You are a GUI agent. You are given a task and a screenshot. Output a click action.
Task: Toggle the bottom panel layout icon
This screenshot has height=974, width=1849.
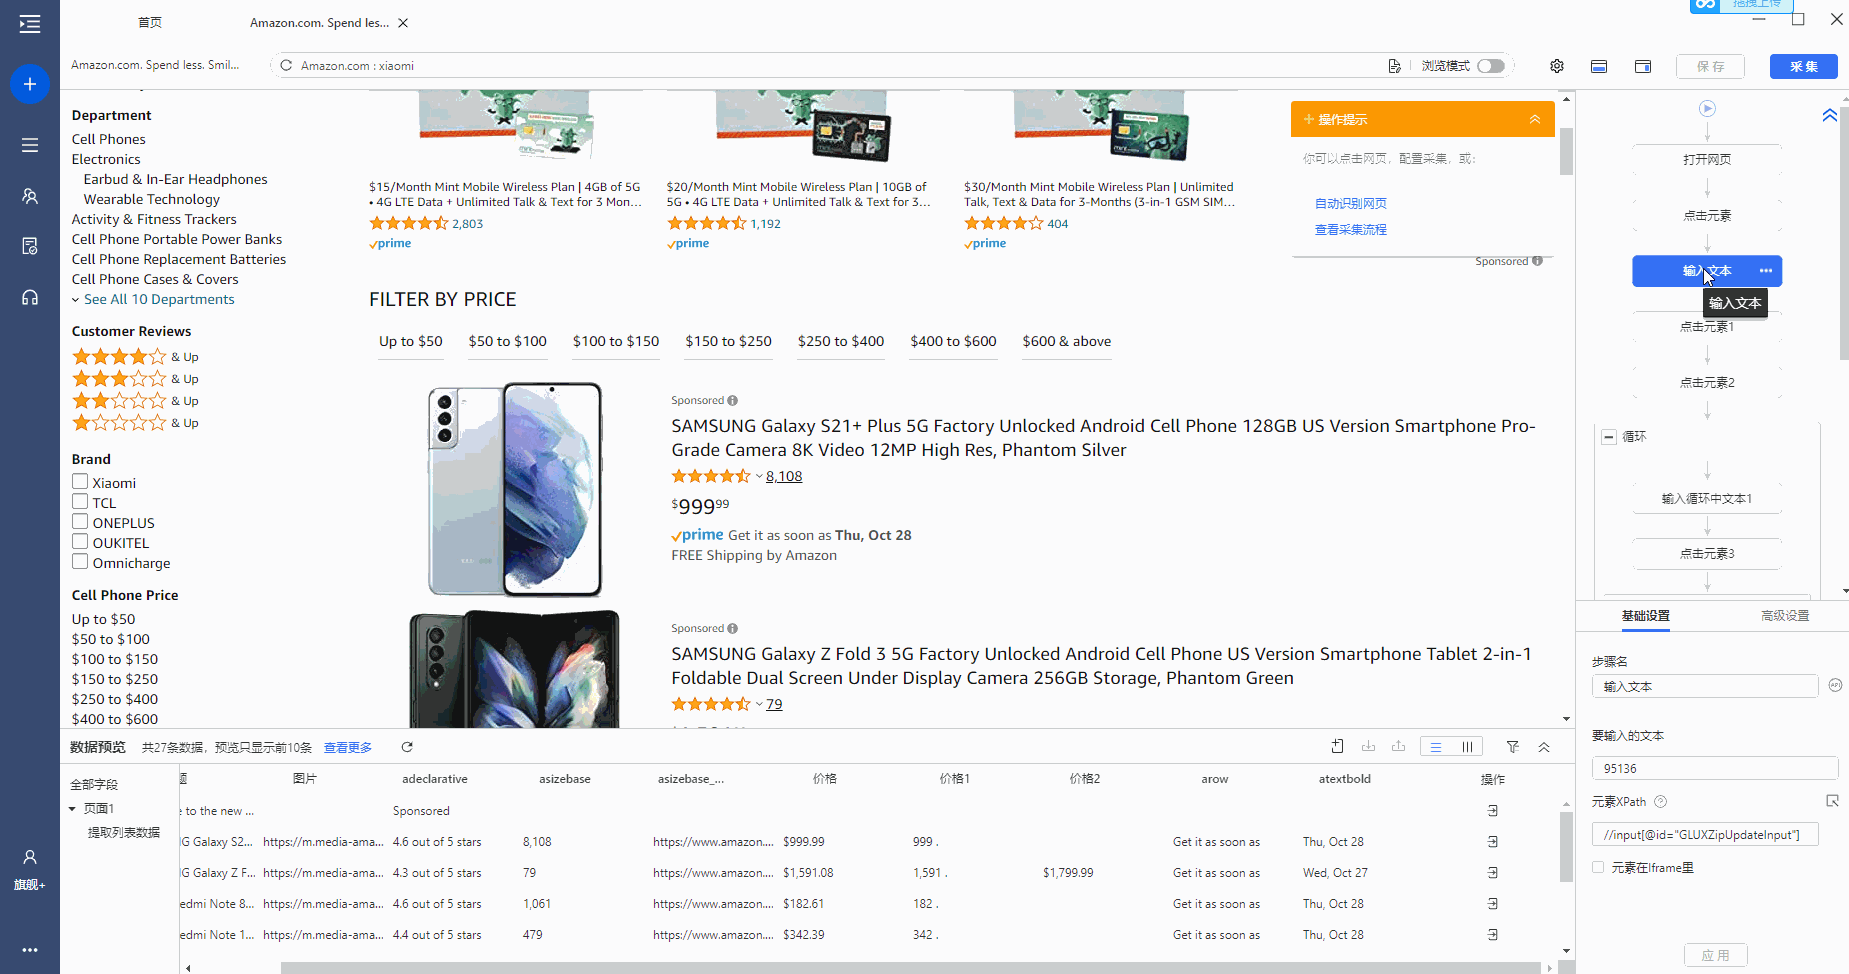pos(1599,66)
